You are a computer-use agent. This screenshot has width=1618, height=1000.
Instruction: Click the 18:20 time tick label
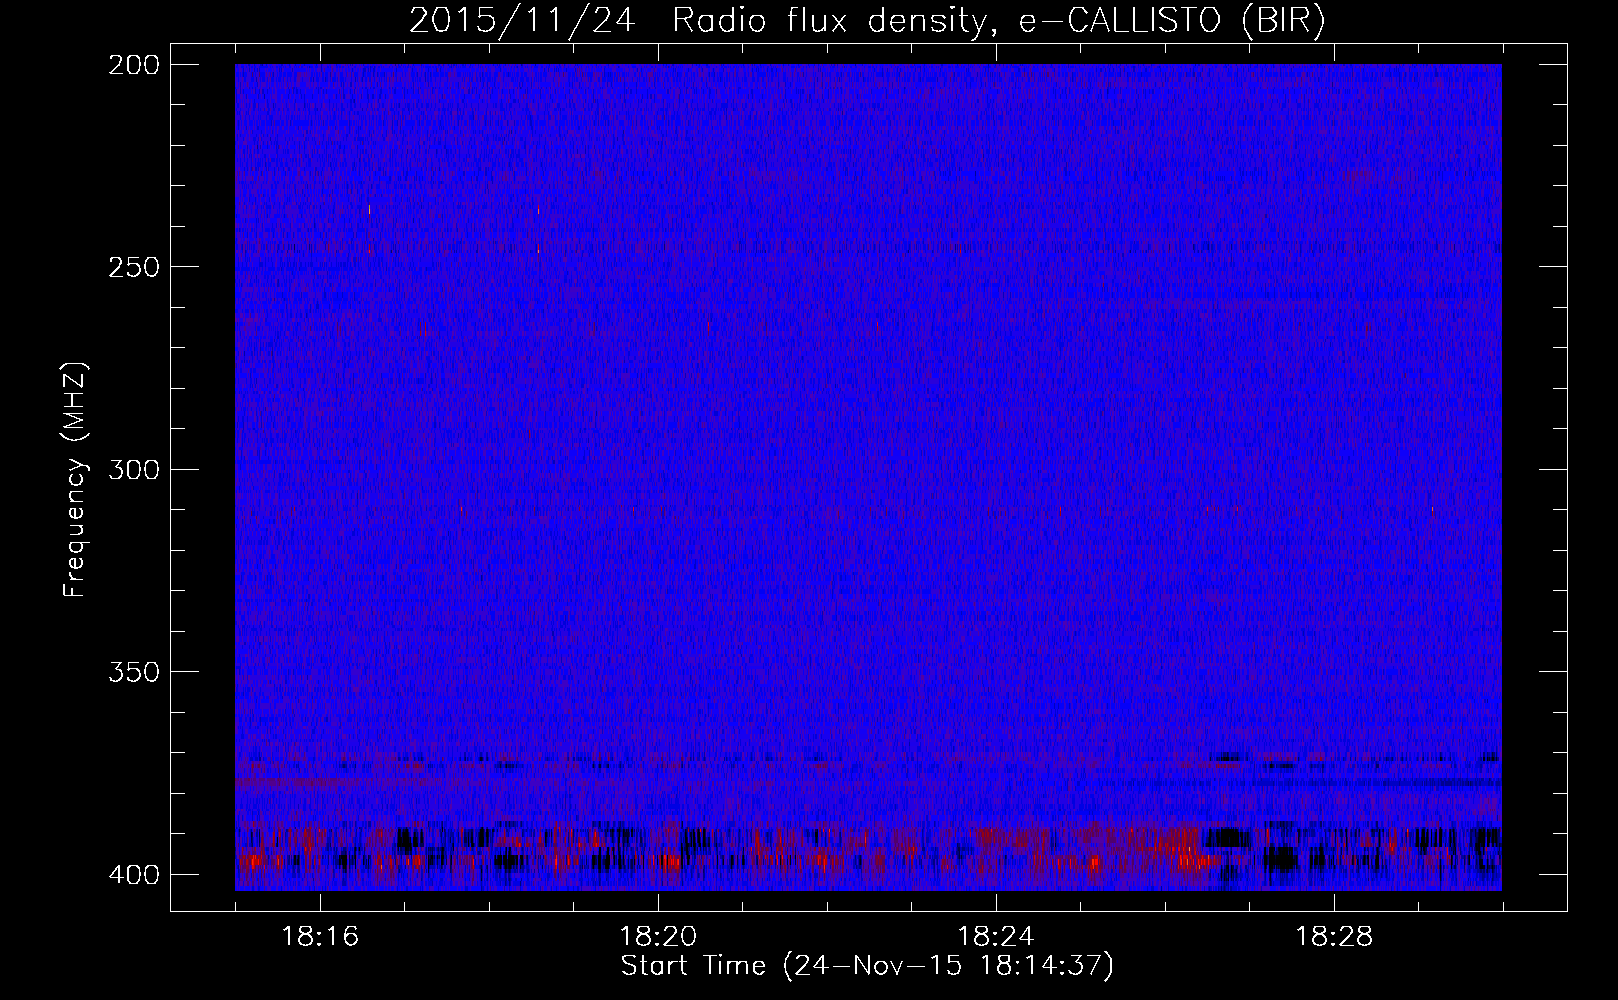[x=658, y=937]
